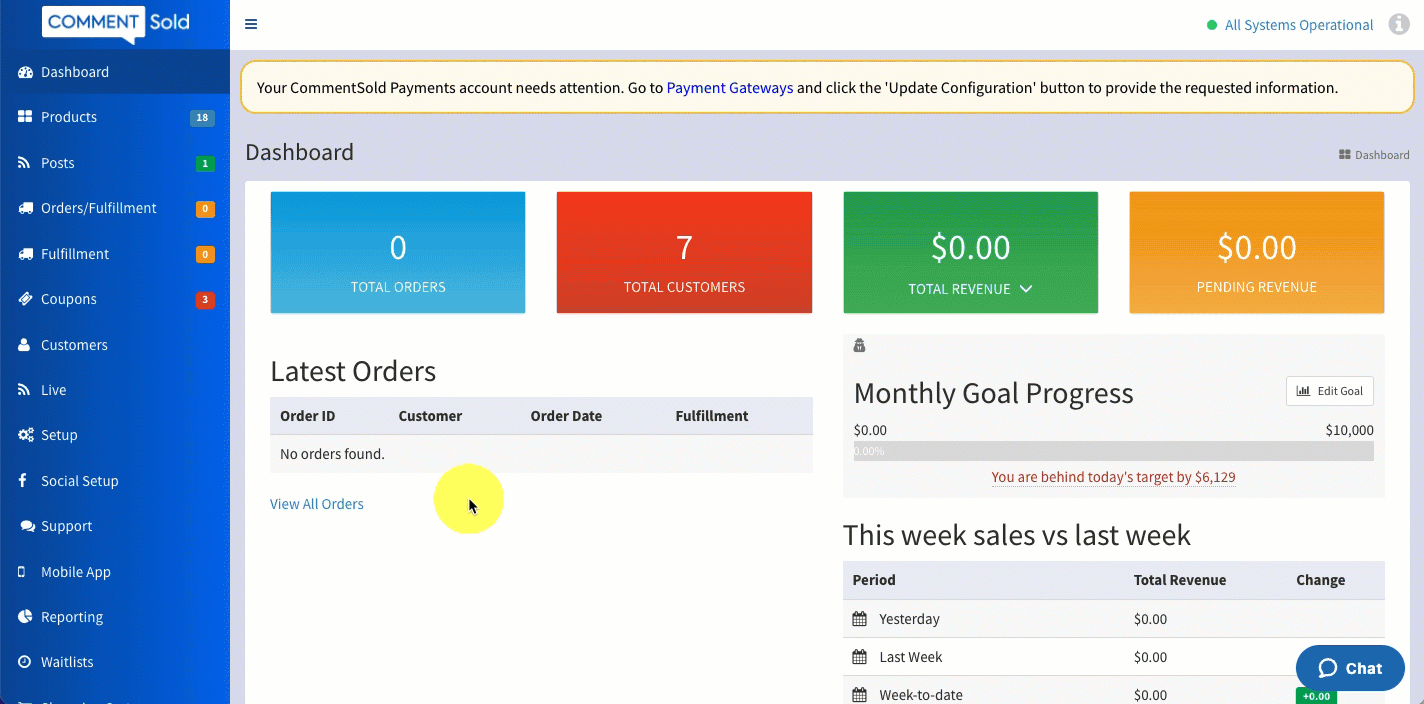Click the Setup gears icon in sidebar
Viewport: 1424px width, 704px height.
[25, 435]
